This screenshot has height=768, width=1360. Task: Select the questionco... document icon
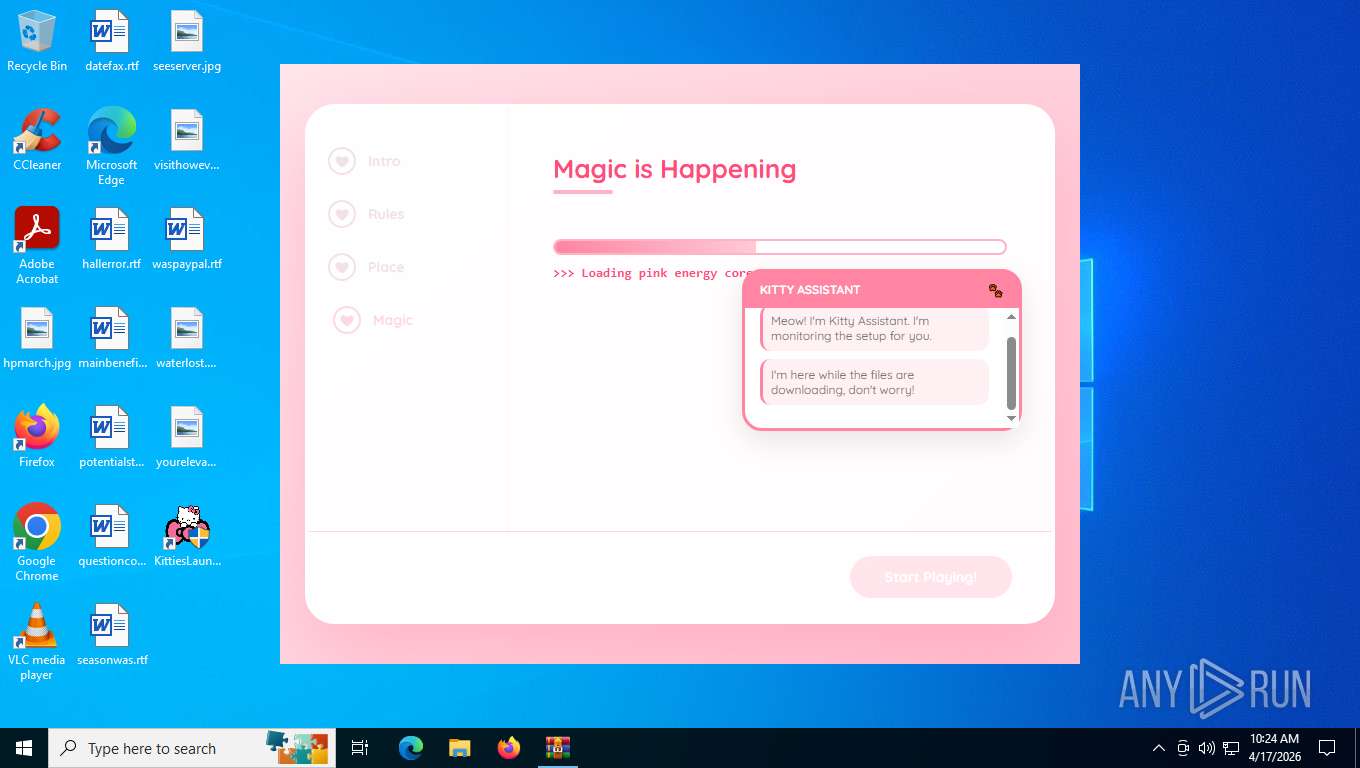[111, 536]
